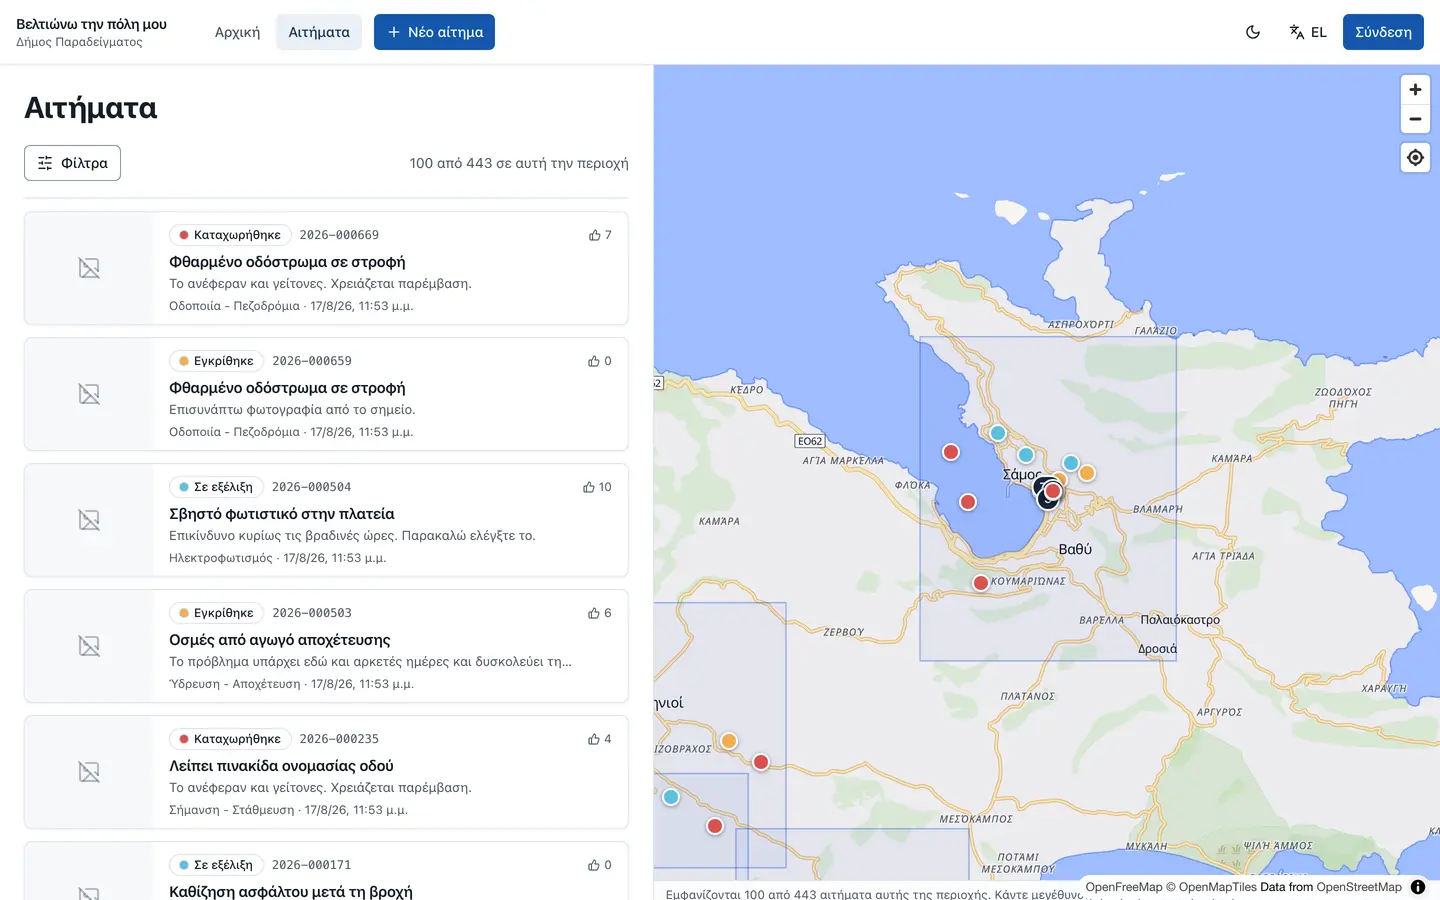The height and width of the screenshot is (900, 1440).
Task: Open the Λείπει πινακίδα ονομασίας οδού request
Action: tap(281, 766)
